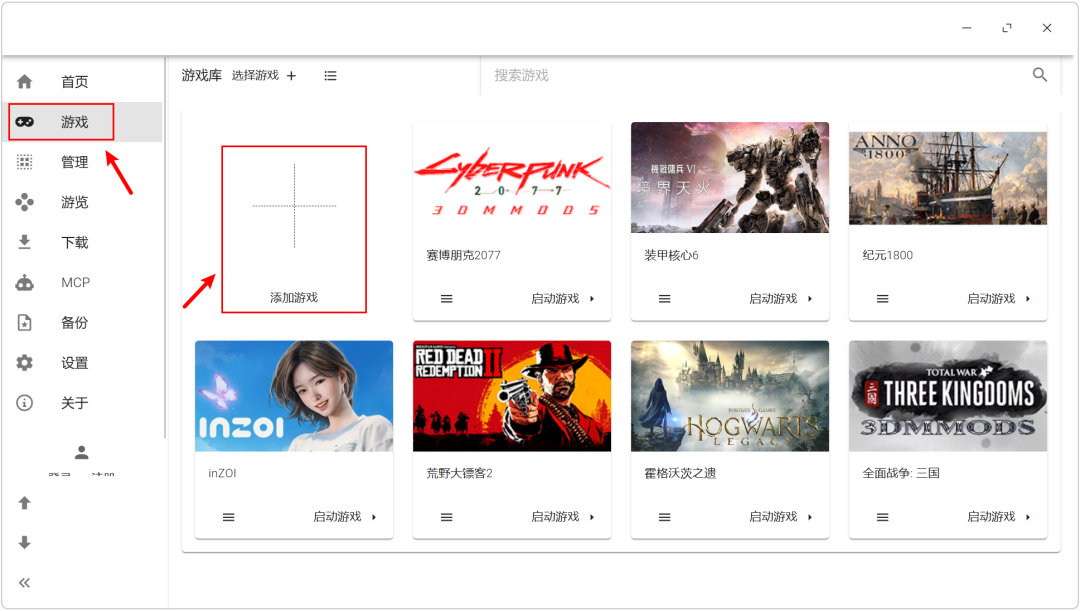Click the 赛博朋克2077 title text
Viewport: 1080px width, 611px height.
(x=464, y=255)
